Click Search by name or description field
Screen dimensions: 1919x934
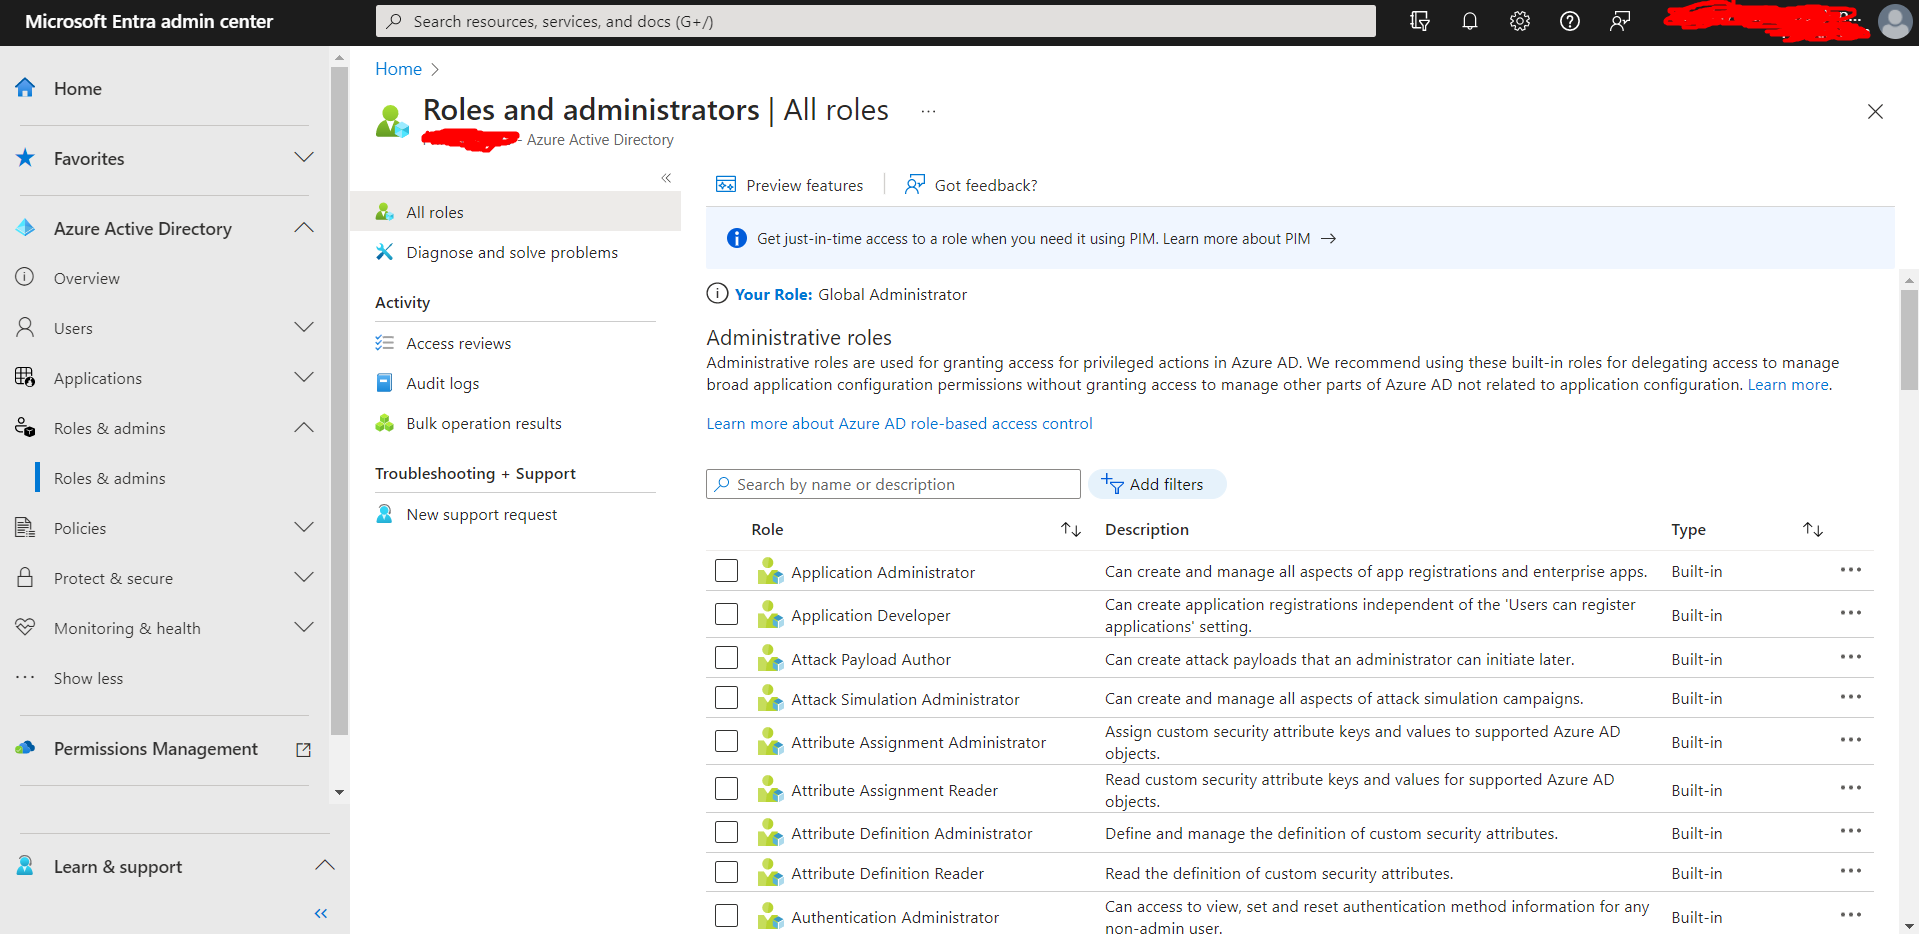pyautogui.click(x=893, y=484)
